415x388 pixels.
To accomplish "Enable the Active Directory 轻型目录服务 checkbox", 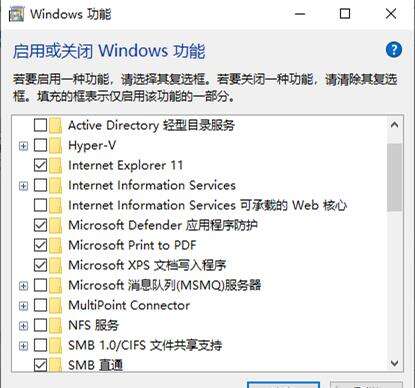I will click(40, 125).
